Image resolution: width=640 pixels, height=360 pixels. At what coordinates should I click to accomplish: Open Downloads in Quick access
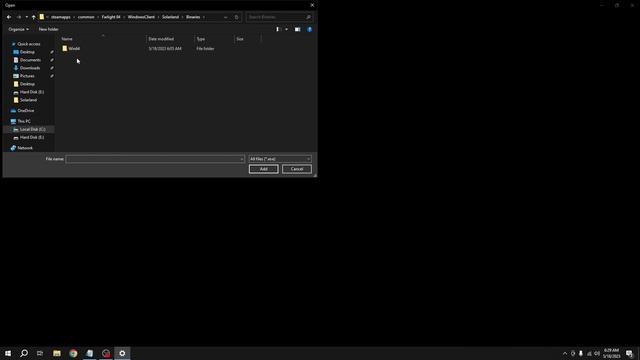click(x=30, y=68)
